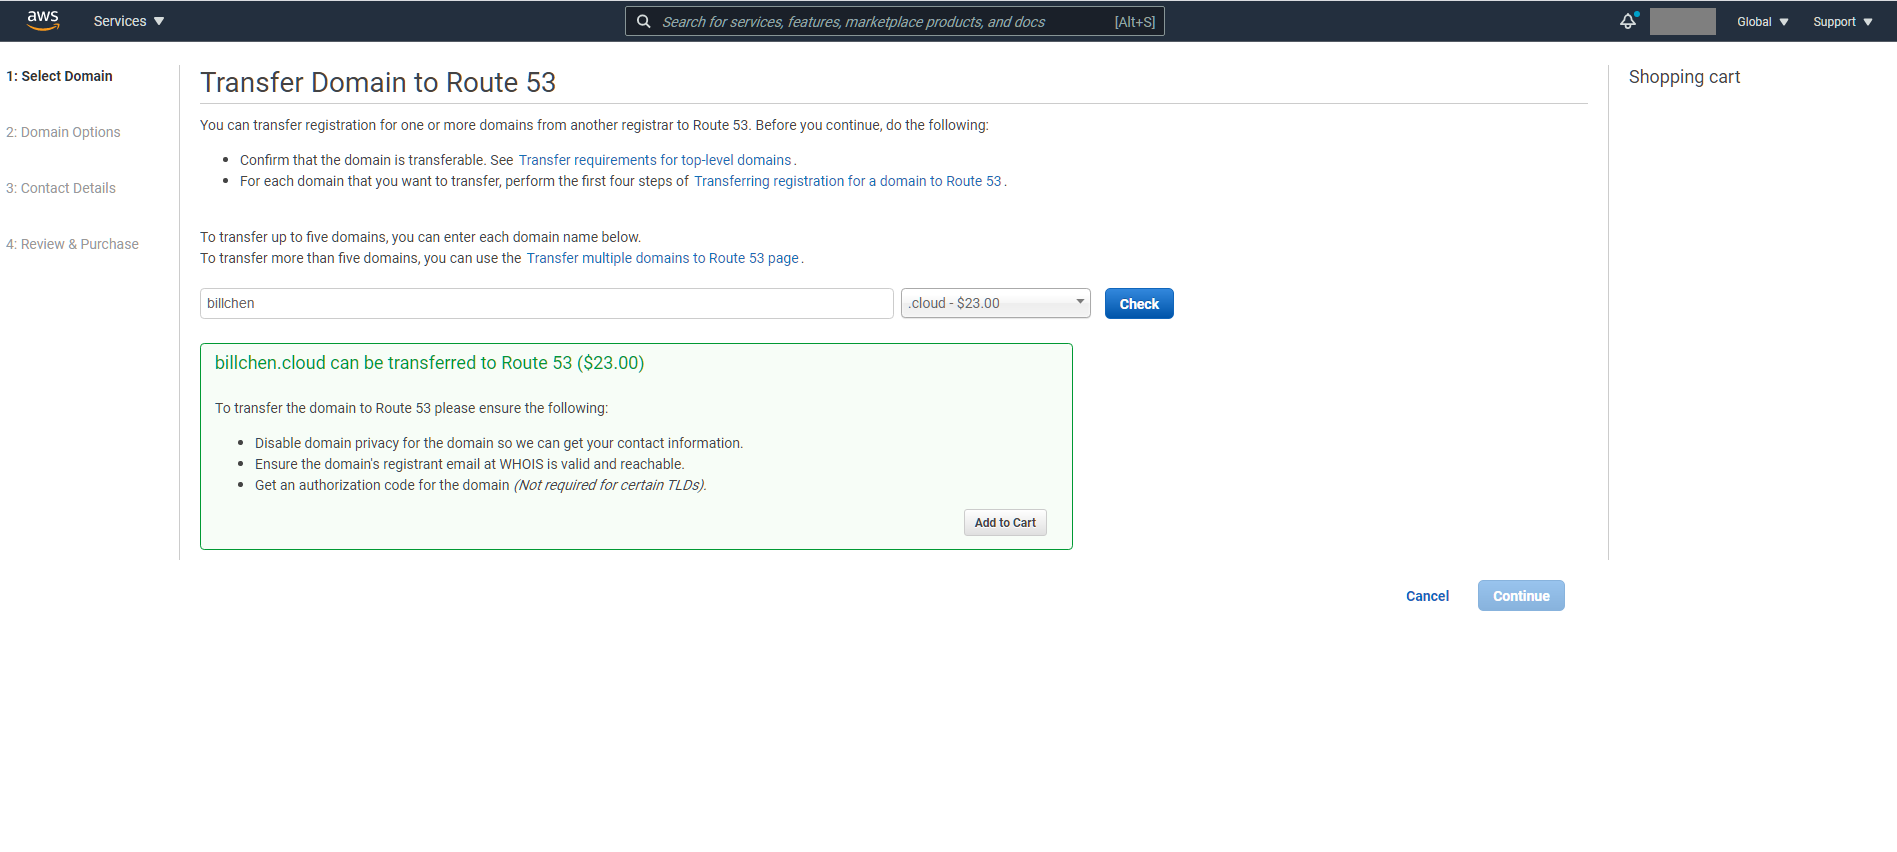Click the Get an authorization code bullet

point(481,485)
